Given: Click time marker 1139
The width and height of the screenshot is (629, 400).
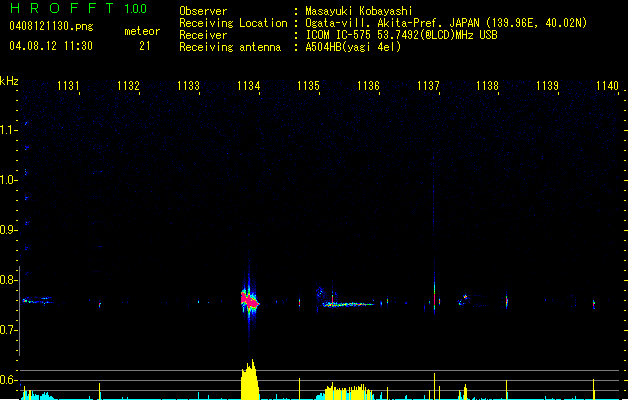Looking at the screenshot, I should pos(547,86).
